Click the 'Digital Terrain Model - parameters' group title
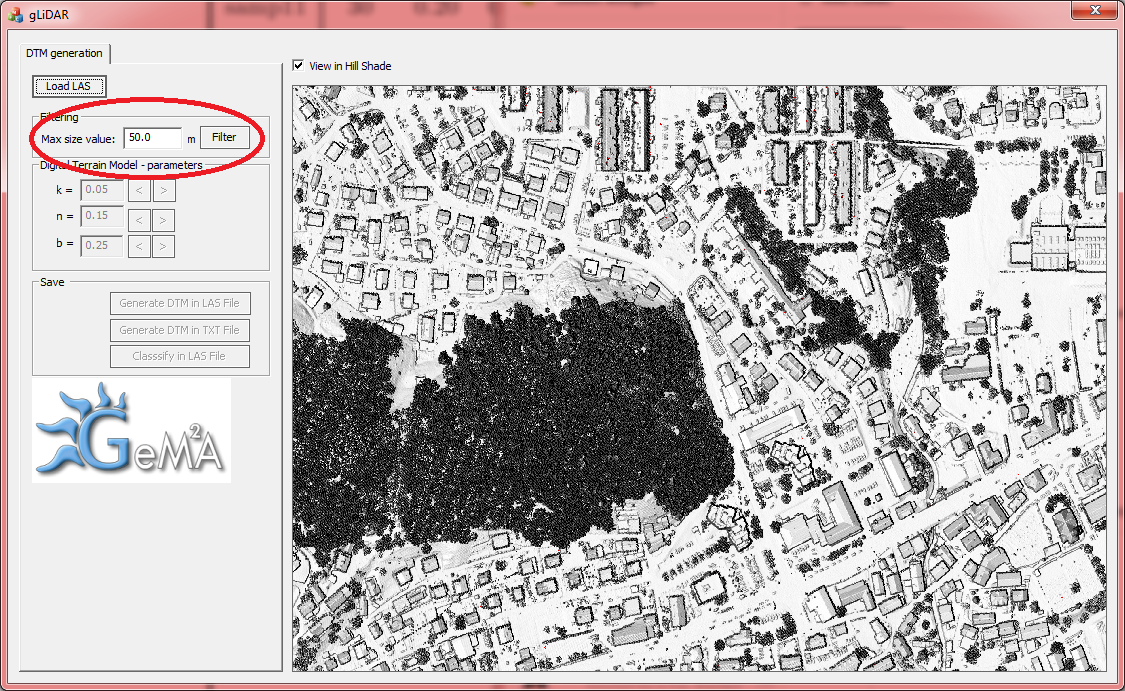The height and width of the screenshot is (691, 1125). (x=121, y=165)
